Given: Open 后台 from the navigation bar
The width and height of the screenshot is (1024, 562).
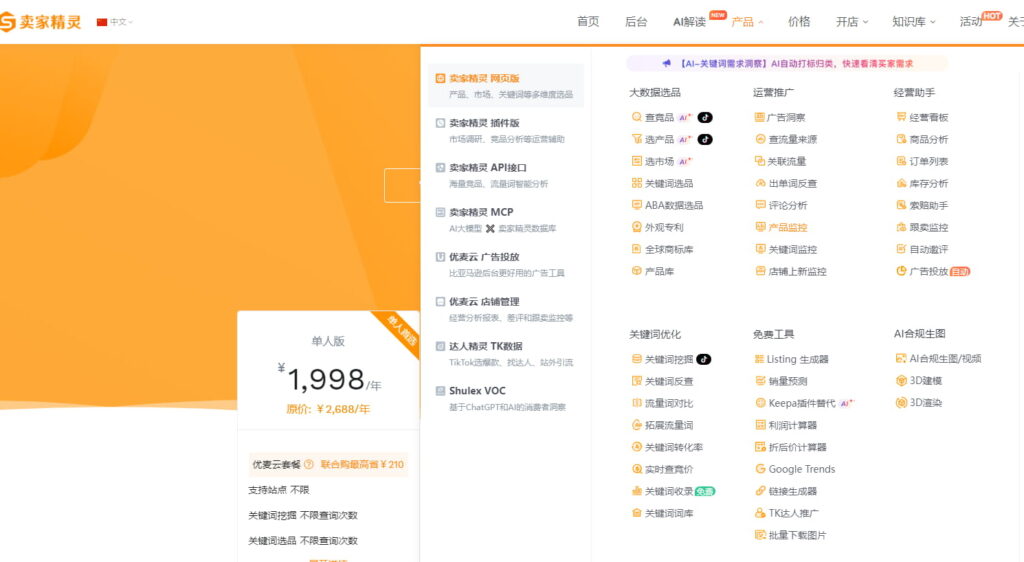Looking at the screenshot, I should coord(635,22).
